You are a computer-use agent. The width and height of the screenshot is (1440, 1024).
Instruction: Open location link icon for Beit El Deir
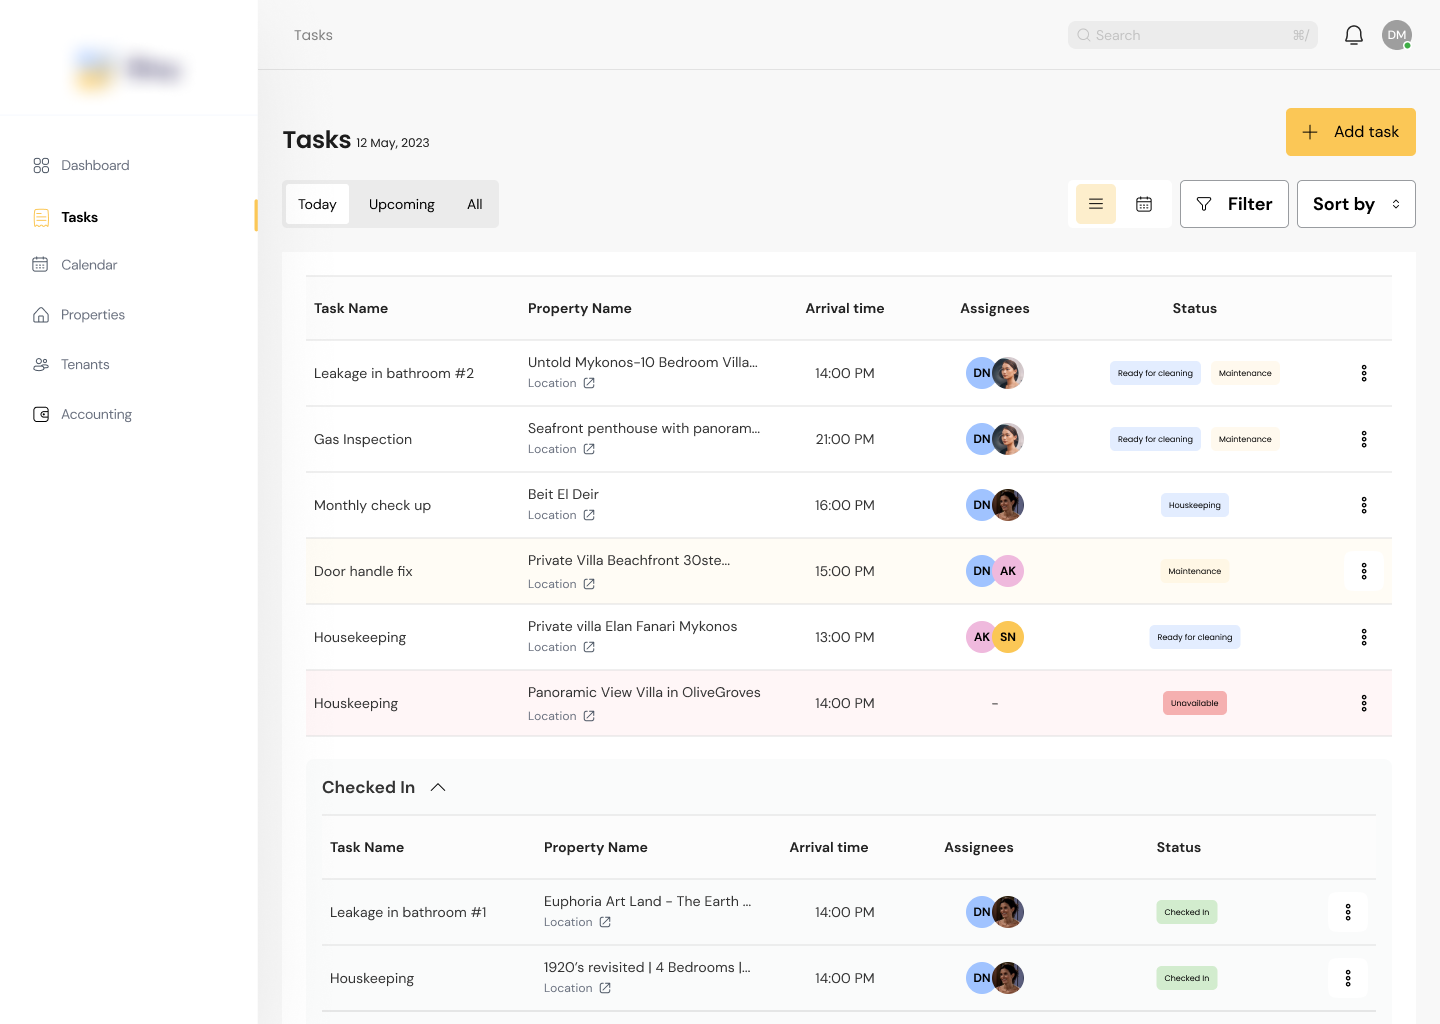(589, 515)
